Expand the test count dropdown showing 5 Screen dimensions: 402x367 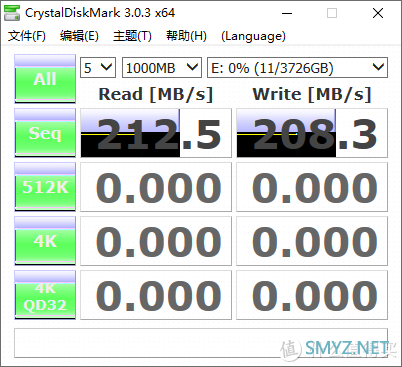[98, 68]
